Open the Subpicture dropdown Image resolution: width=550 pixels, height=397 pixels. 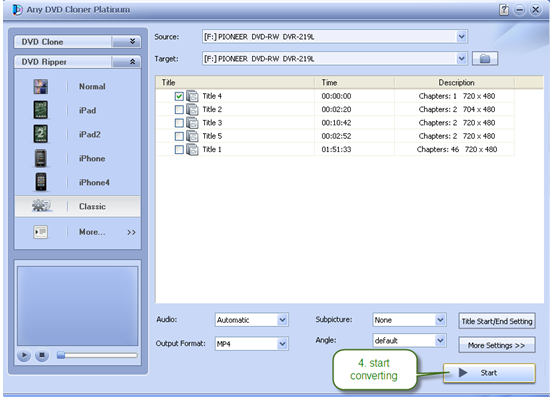point(440,319)
